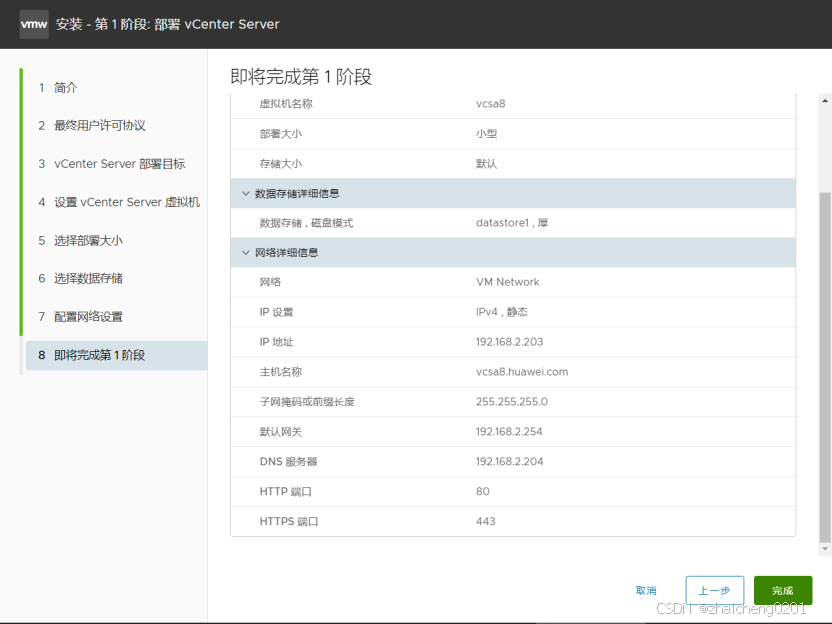The width and height of the screenshot is (832, 624).
Task: Click the 上一步 button
Action: [x=714, y=591]
